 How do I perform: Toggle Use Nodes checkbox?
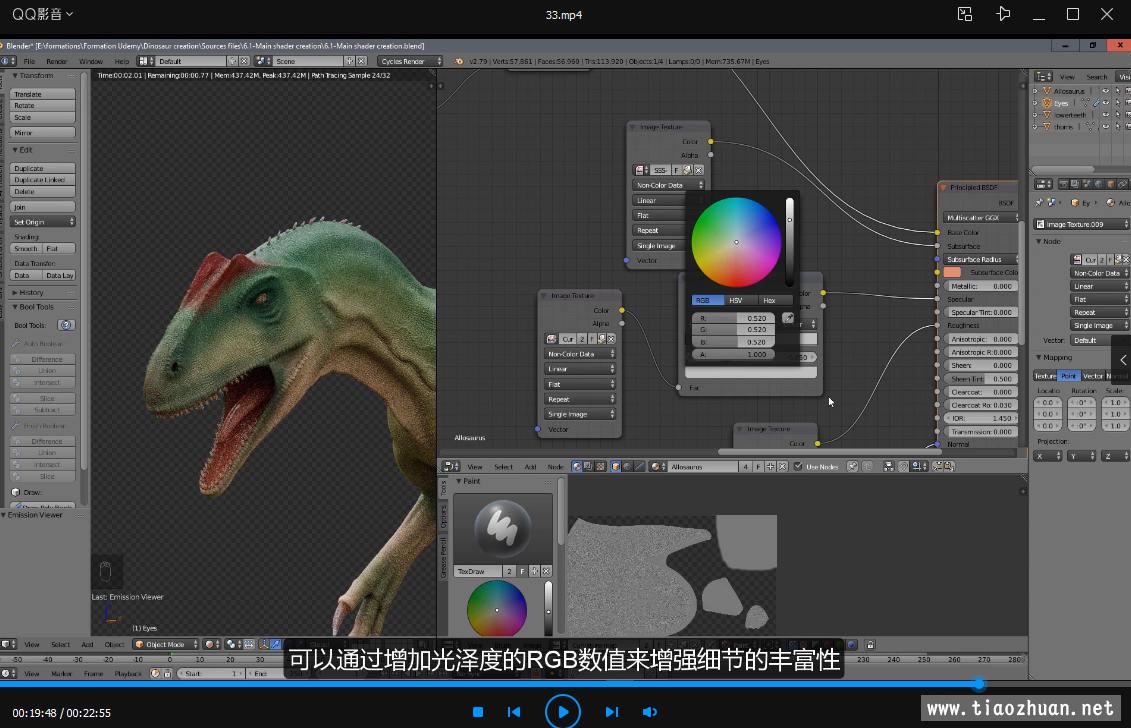(798, 467)
